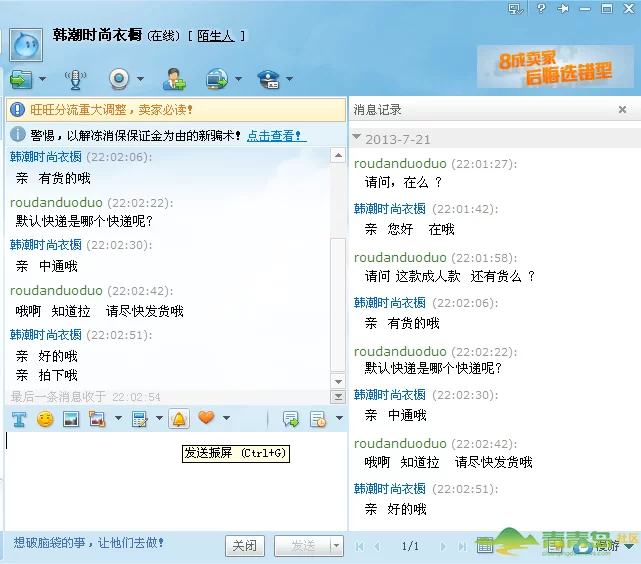641x564 pixels.
Task: Click the 陌生人 stranger link
Action: point(215,36)
